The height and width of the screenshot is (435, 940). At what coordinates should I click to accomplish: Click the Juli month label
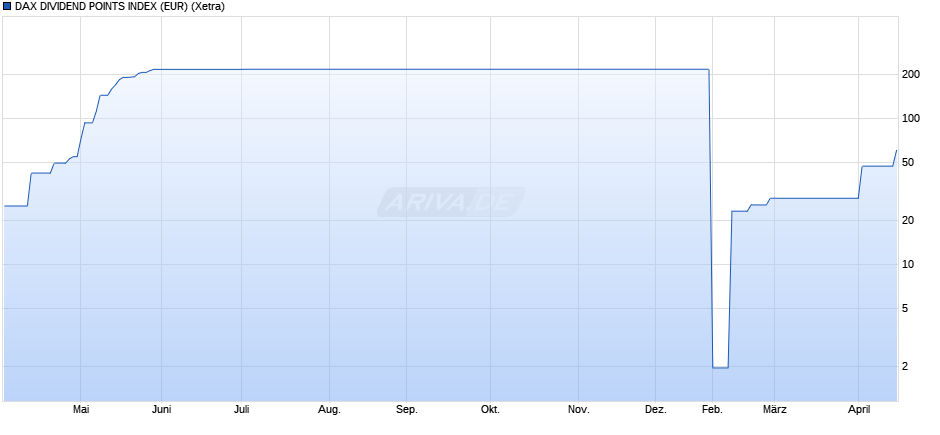tap(241, 410)
